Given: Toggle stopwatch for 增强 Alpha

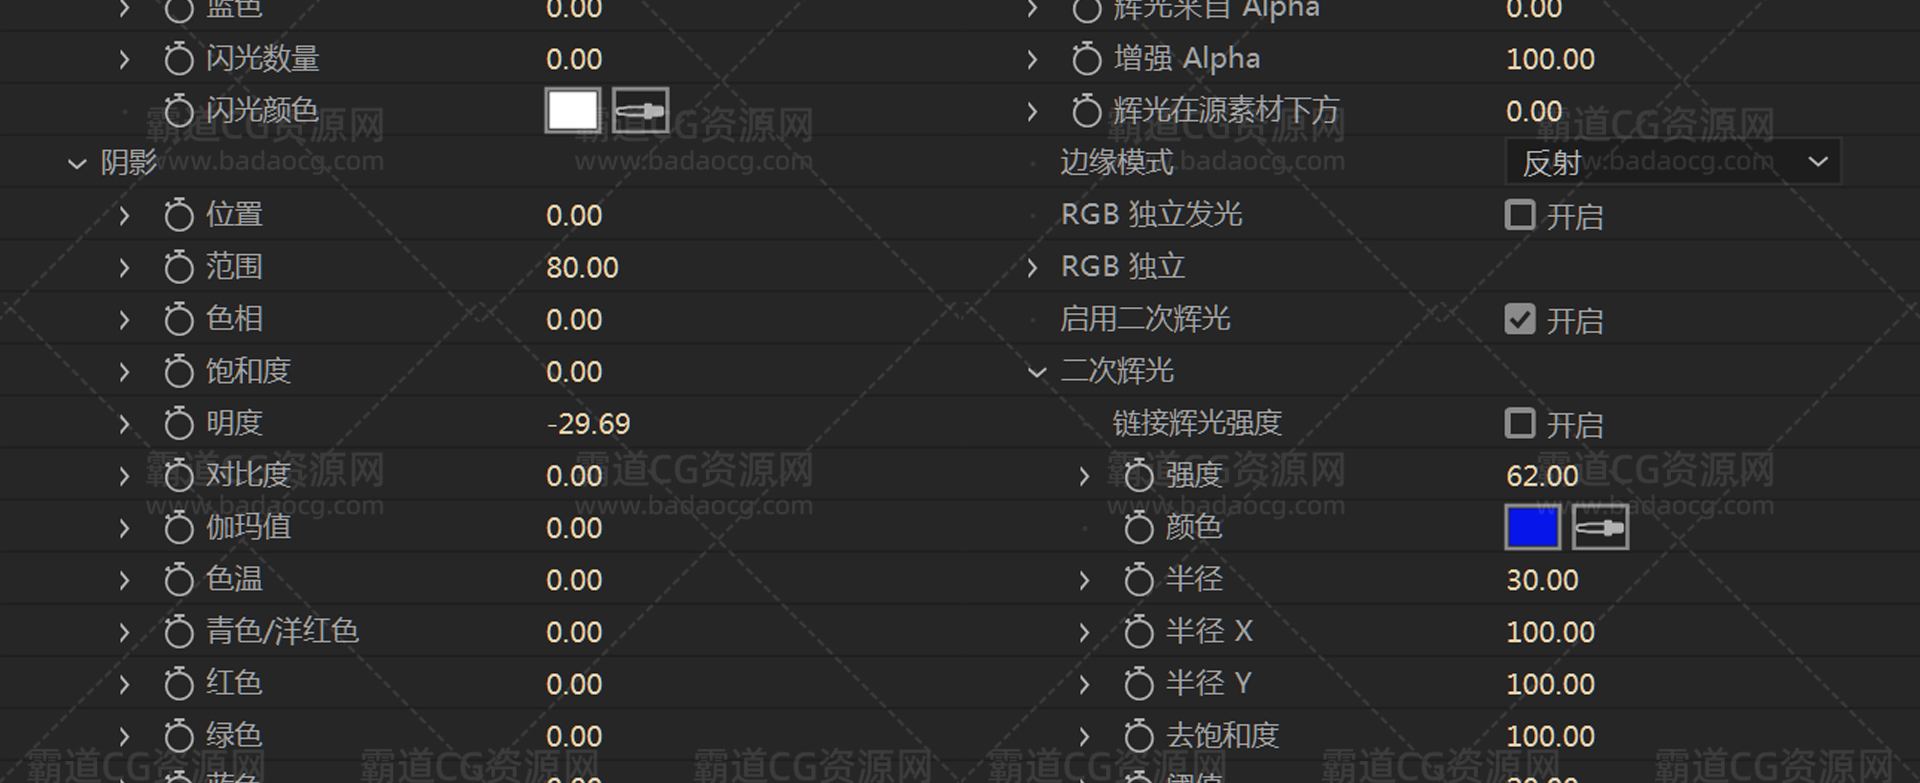Looking at the screenshot, I should click(x=1086, y=59).
